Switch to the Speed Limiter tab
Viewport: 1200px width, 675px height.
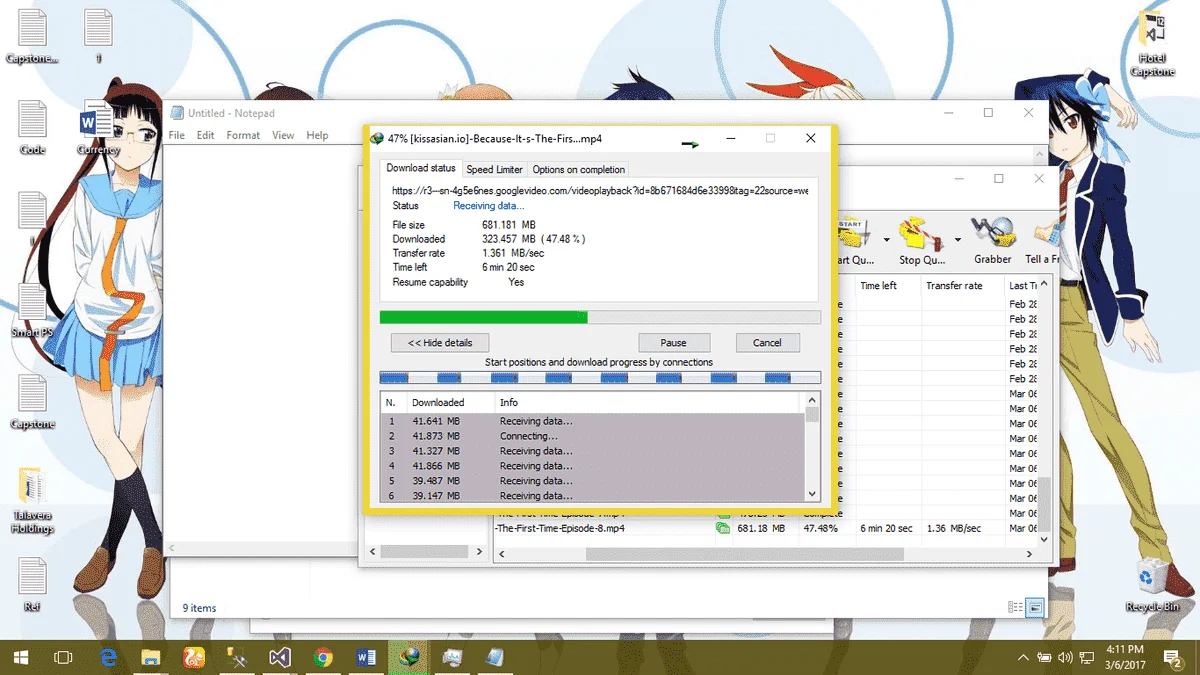point(494,169)
